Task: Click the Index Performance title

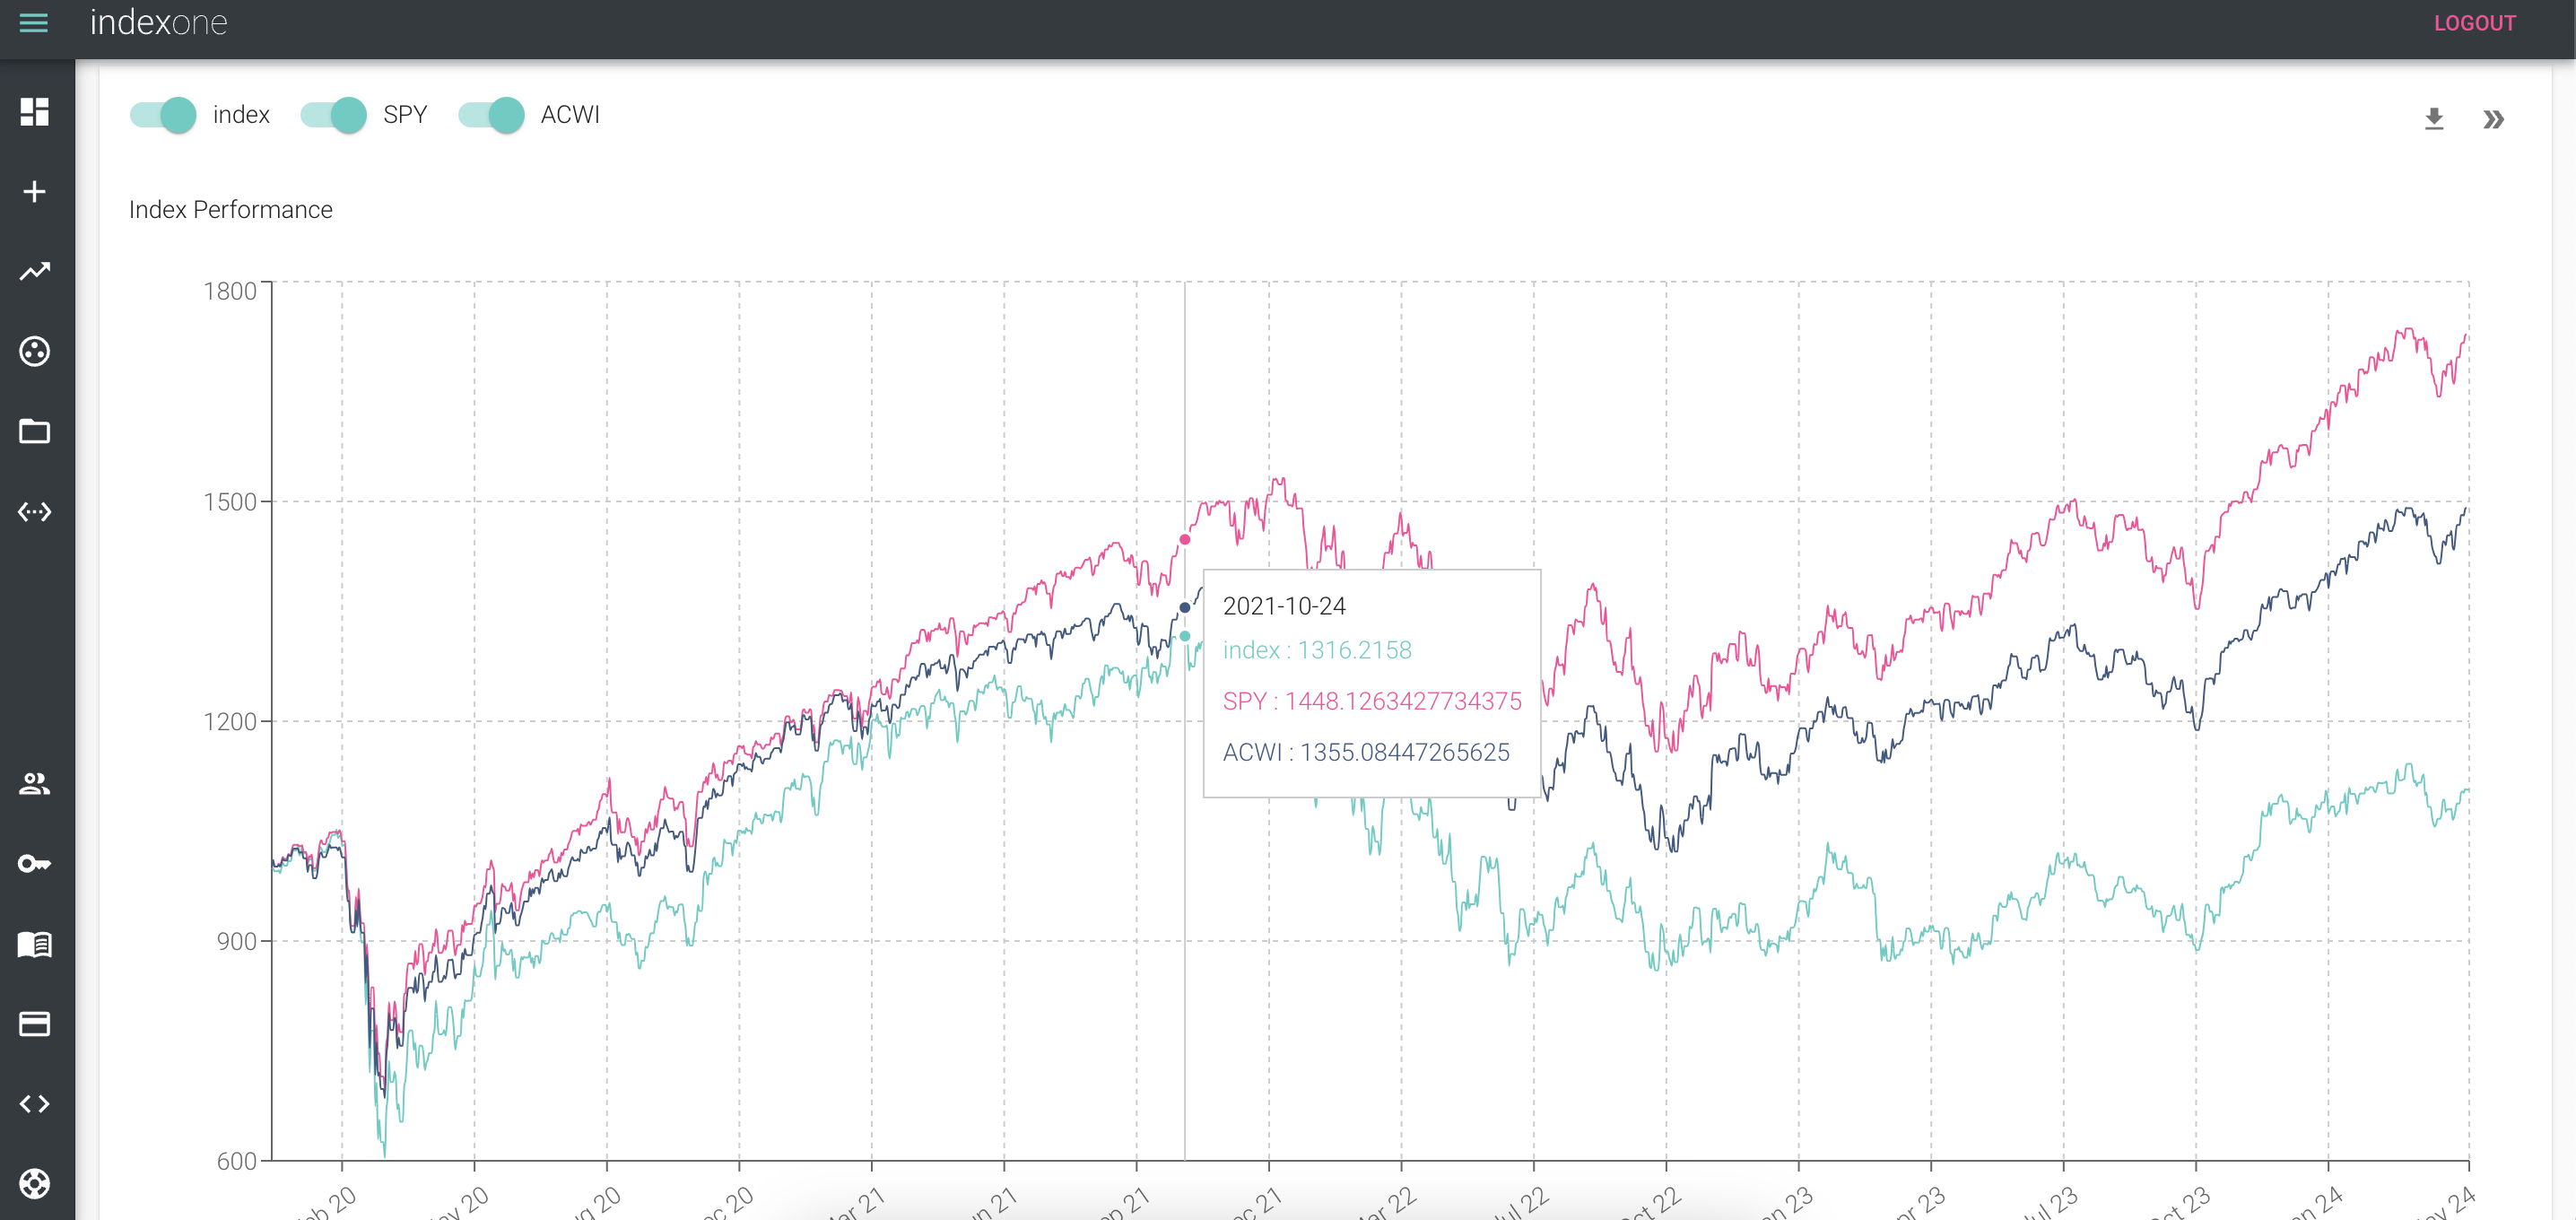Action: 231,210
